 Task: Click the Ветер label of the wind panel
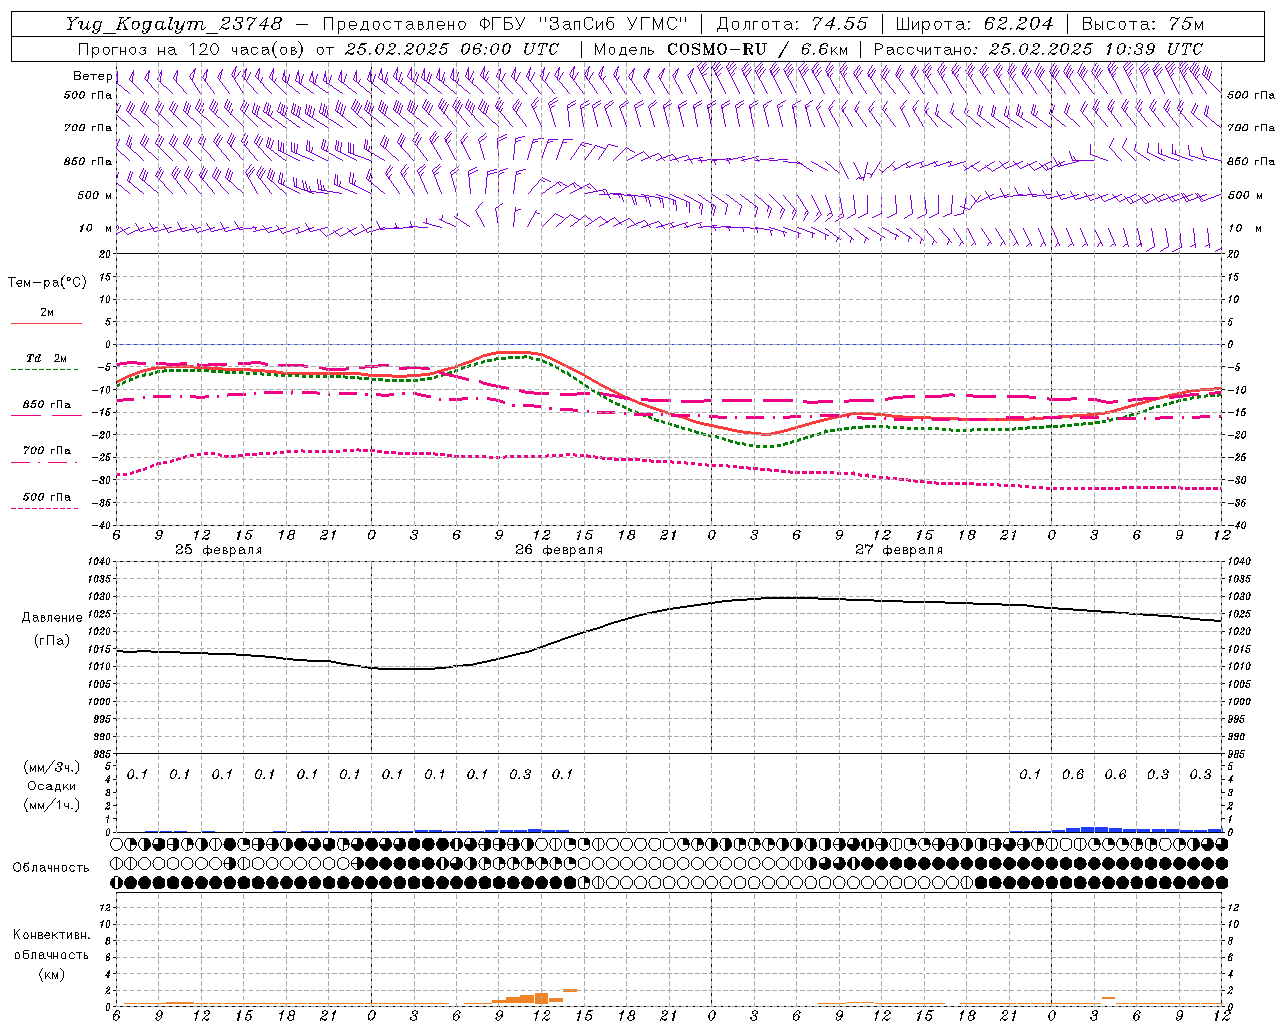(92, 76)
